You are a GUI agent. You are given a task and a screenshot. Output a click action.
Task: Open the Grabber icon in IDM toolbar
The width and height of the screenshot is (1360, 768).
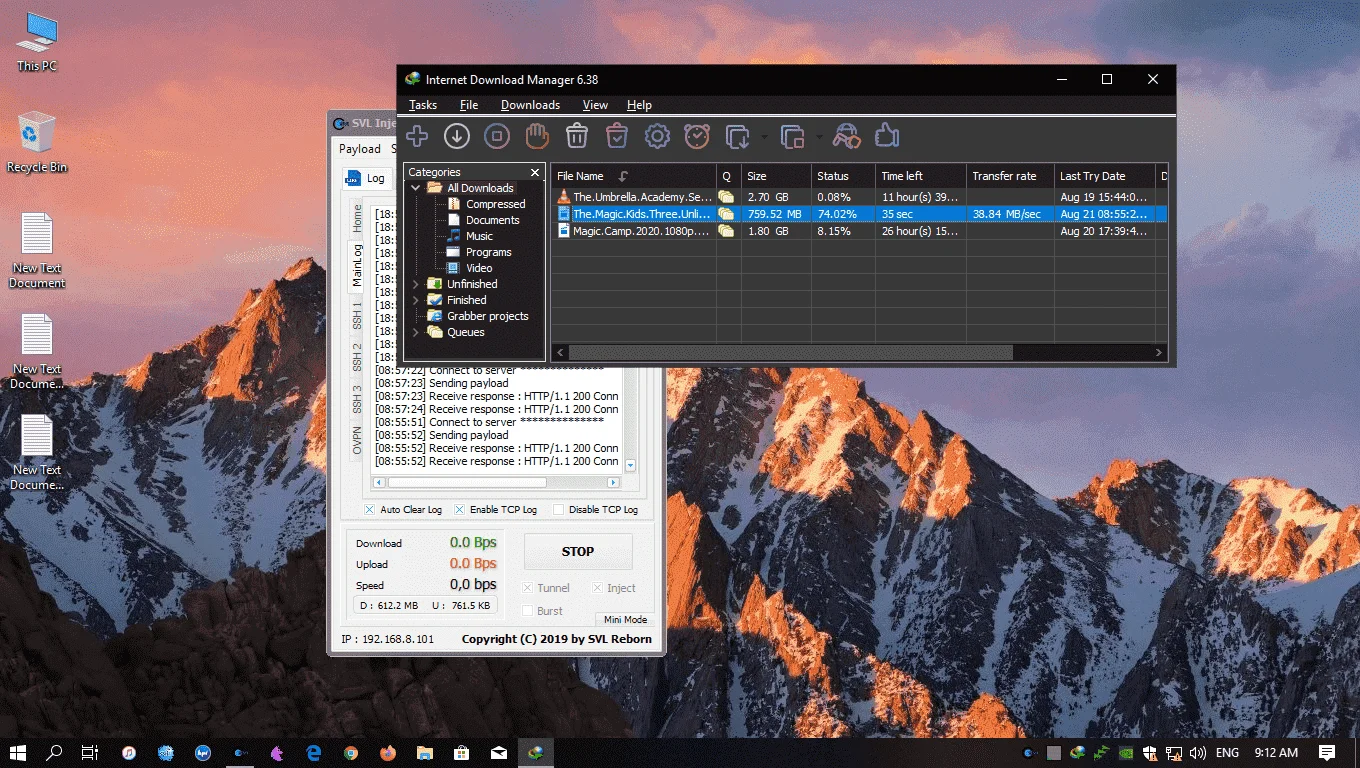coord(846,136)
